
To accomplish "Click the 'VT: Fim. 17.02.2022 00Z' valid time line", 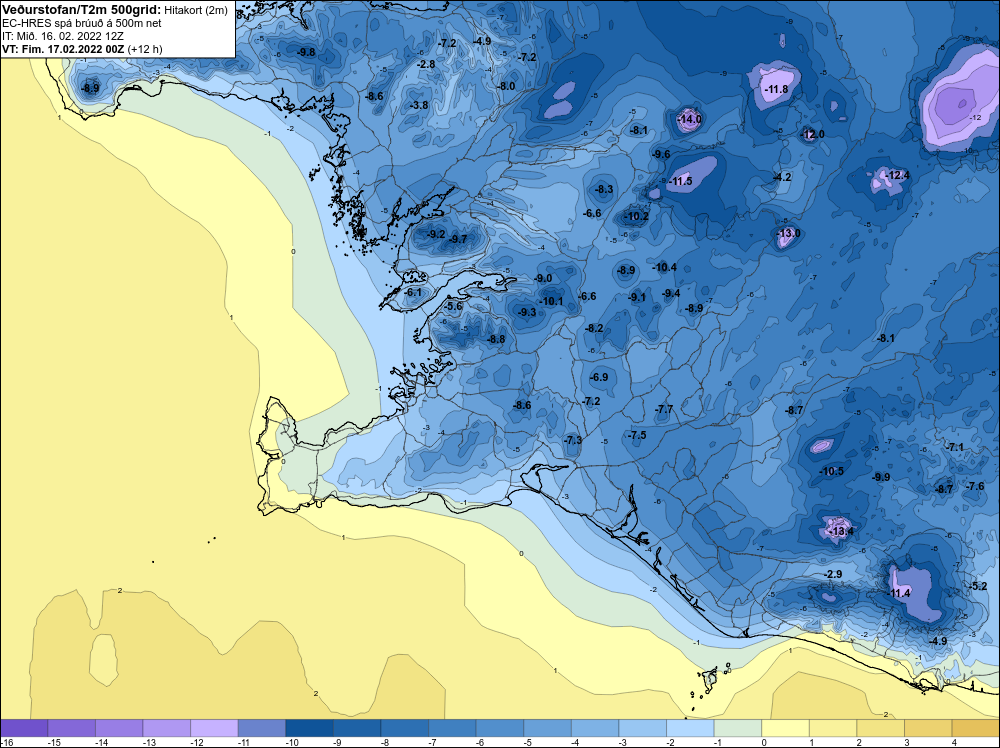I will 64,48.
